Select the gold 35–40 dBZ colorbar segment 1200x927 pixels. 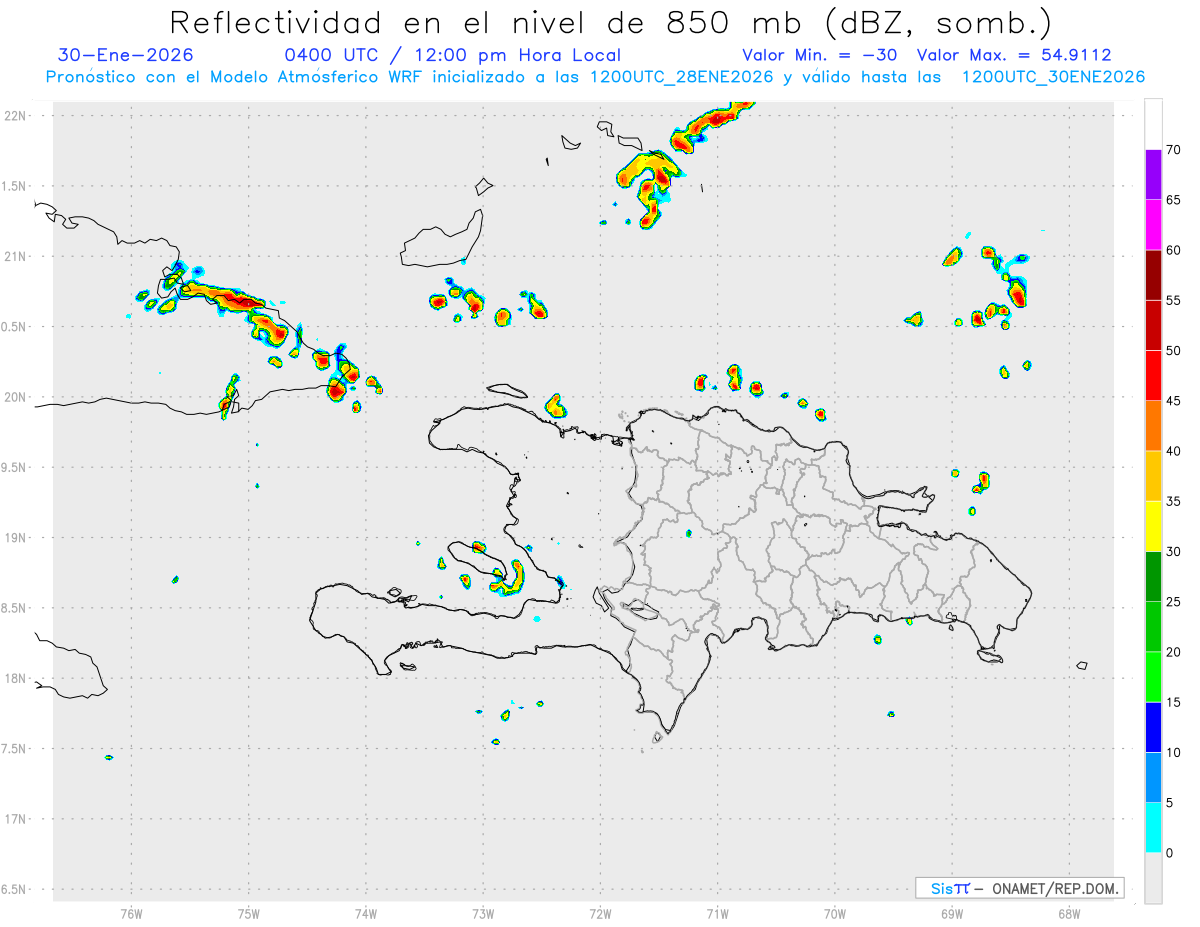1153,476
